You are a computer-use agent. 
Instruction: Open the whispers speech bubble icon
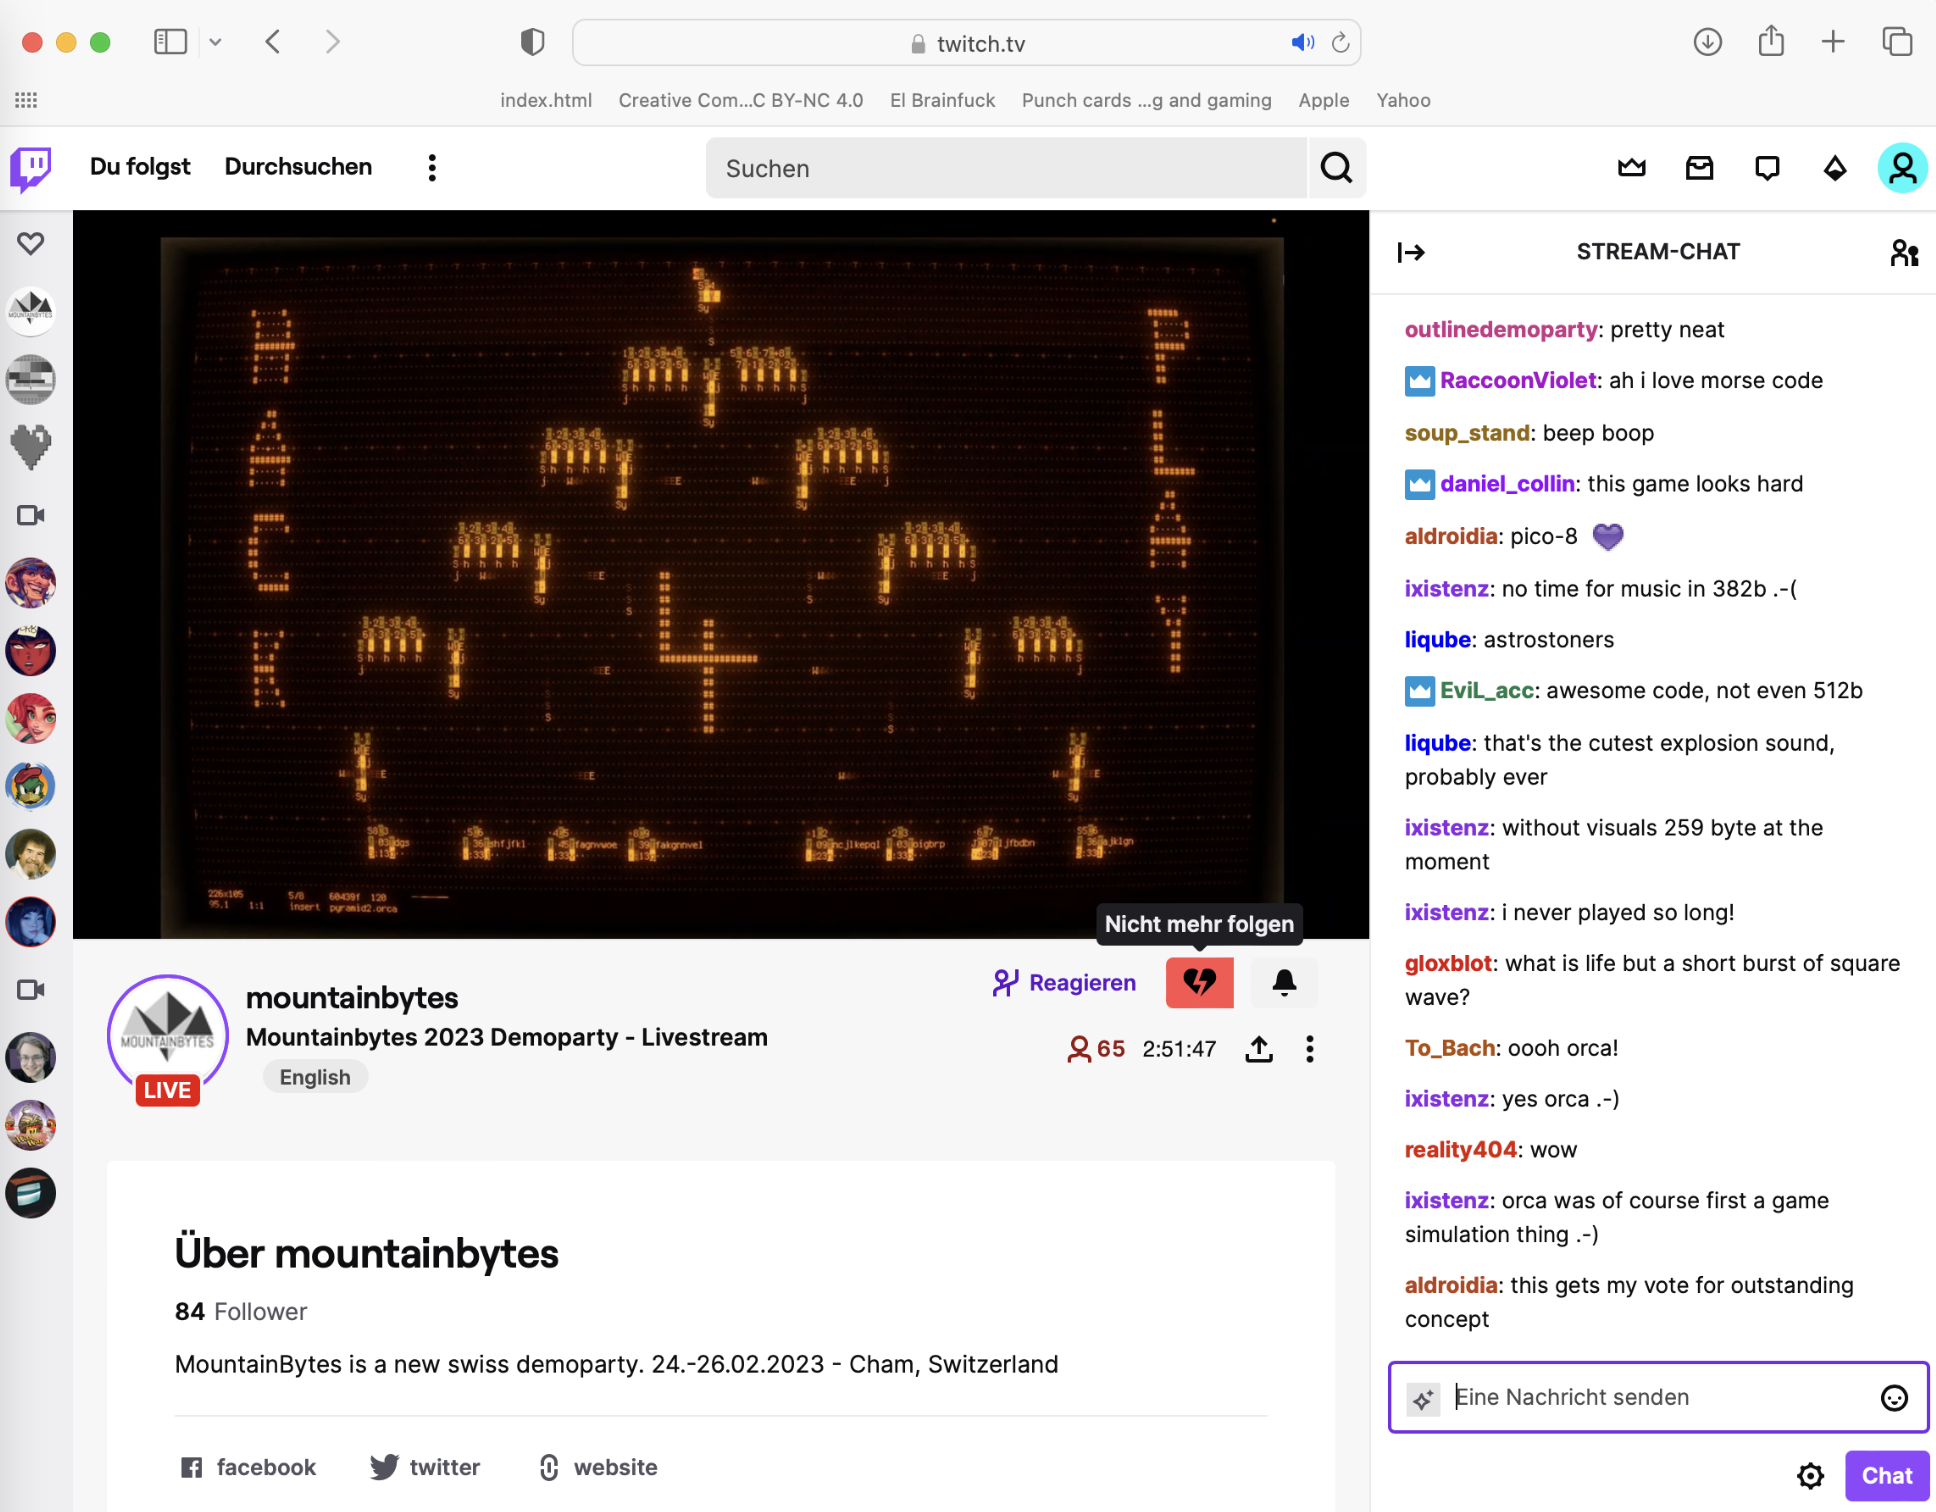click(1767, 168)
